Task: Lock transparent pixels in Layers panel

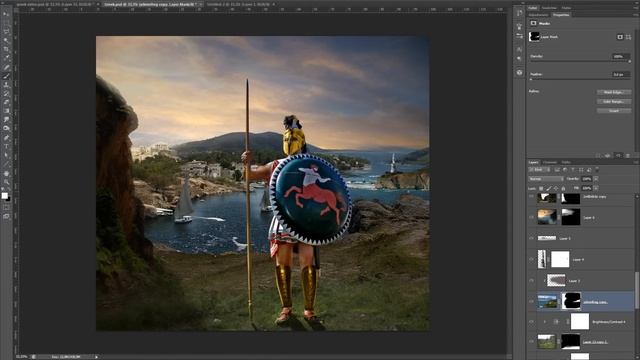Action: click(x=541, y=188)
